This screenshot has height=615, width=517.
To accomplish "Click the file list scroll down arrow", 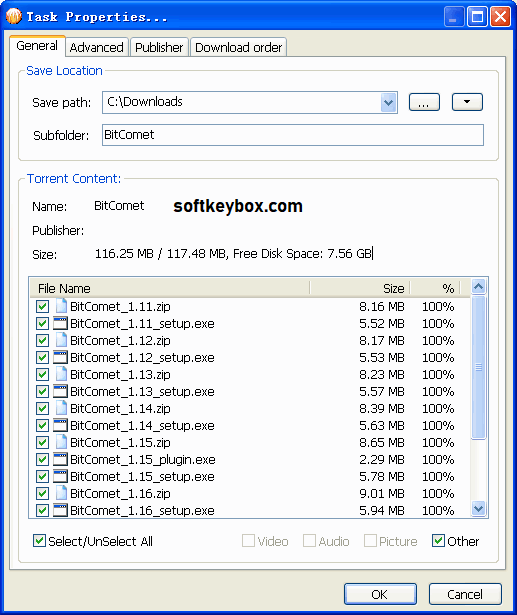I will click(x=479, y=509).
